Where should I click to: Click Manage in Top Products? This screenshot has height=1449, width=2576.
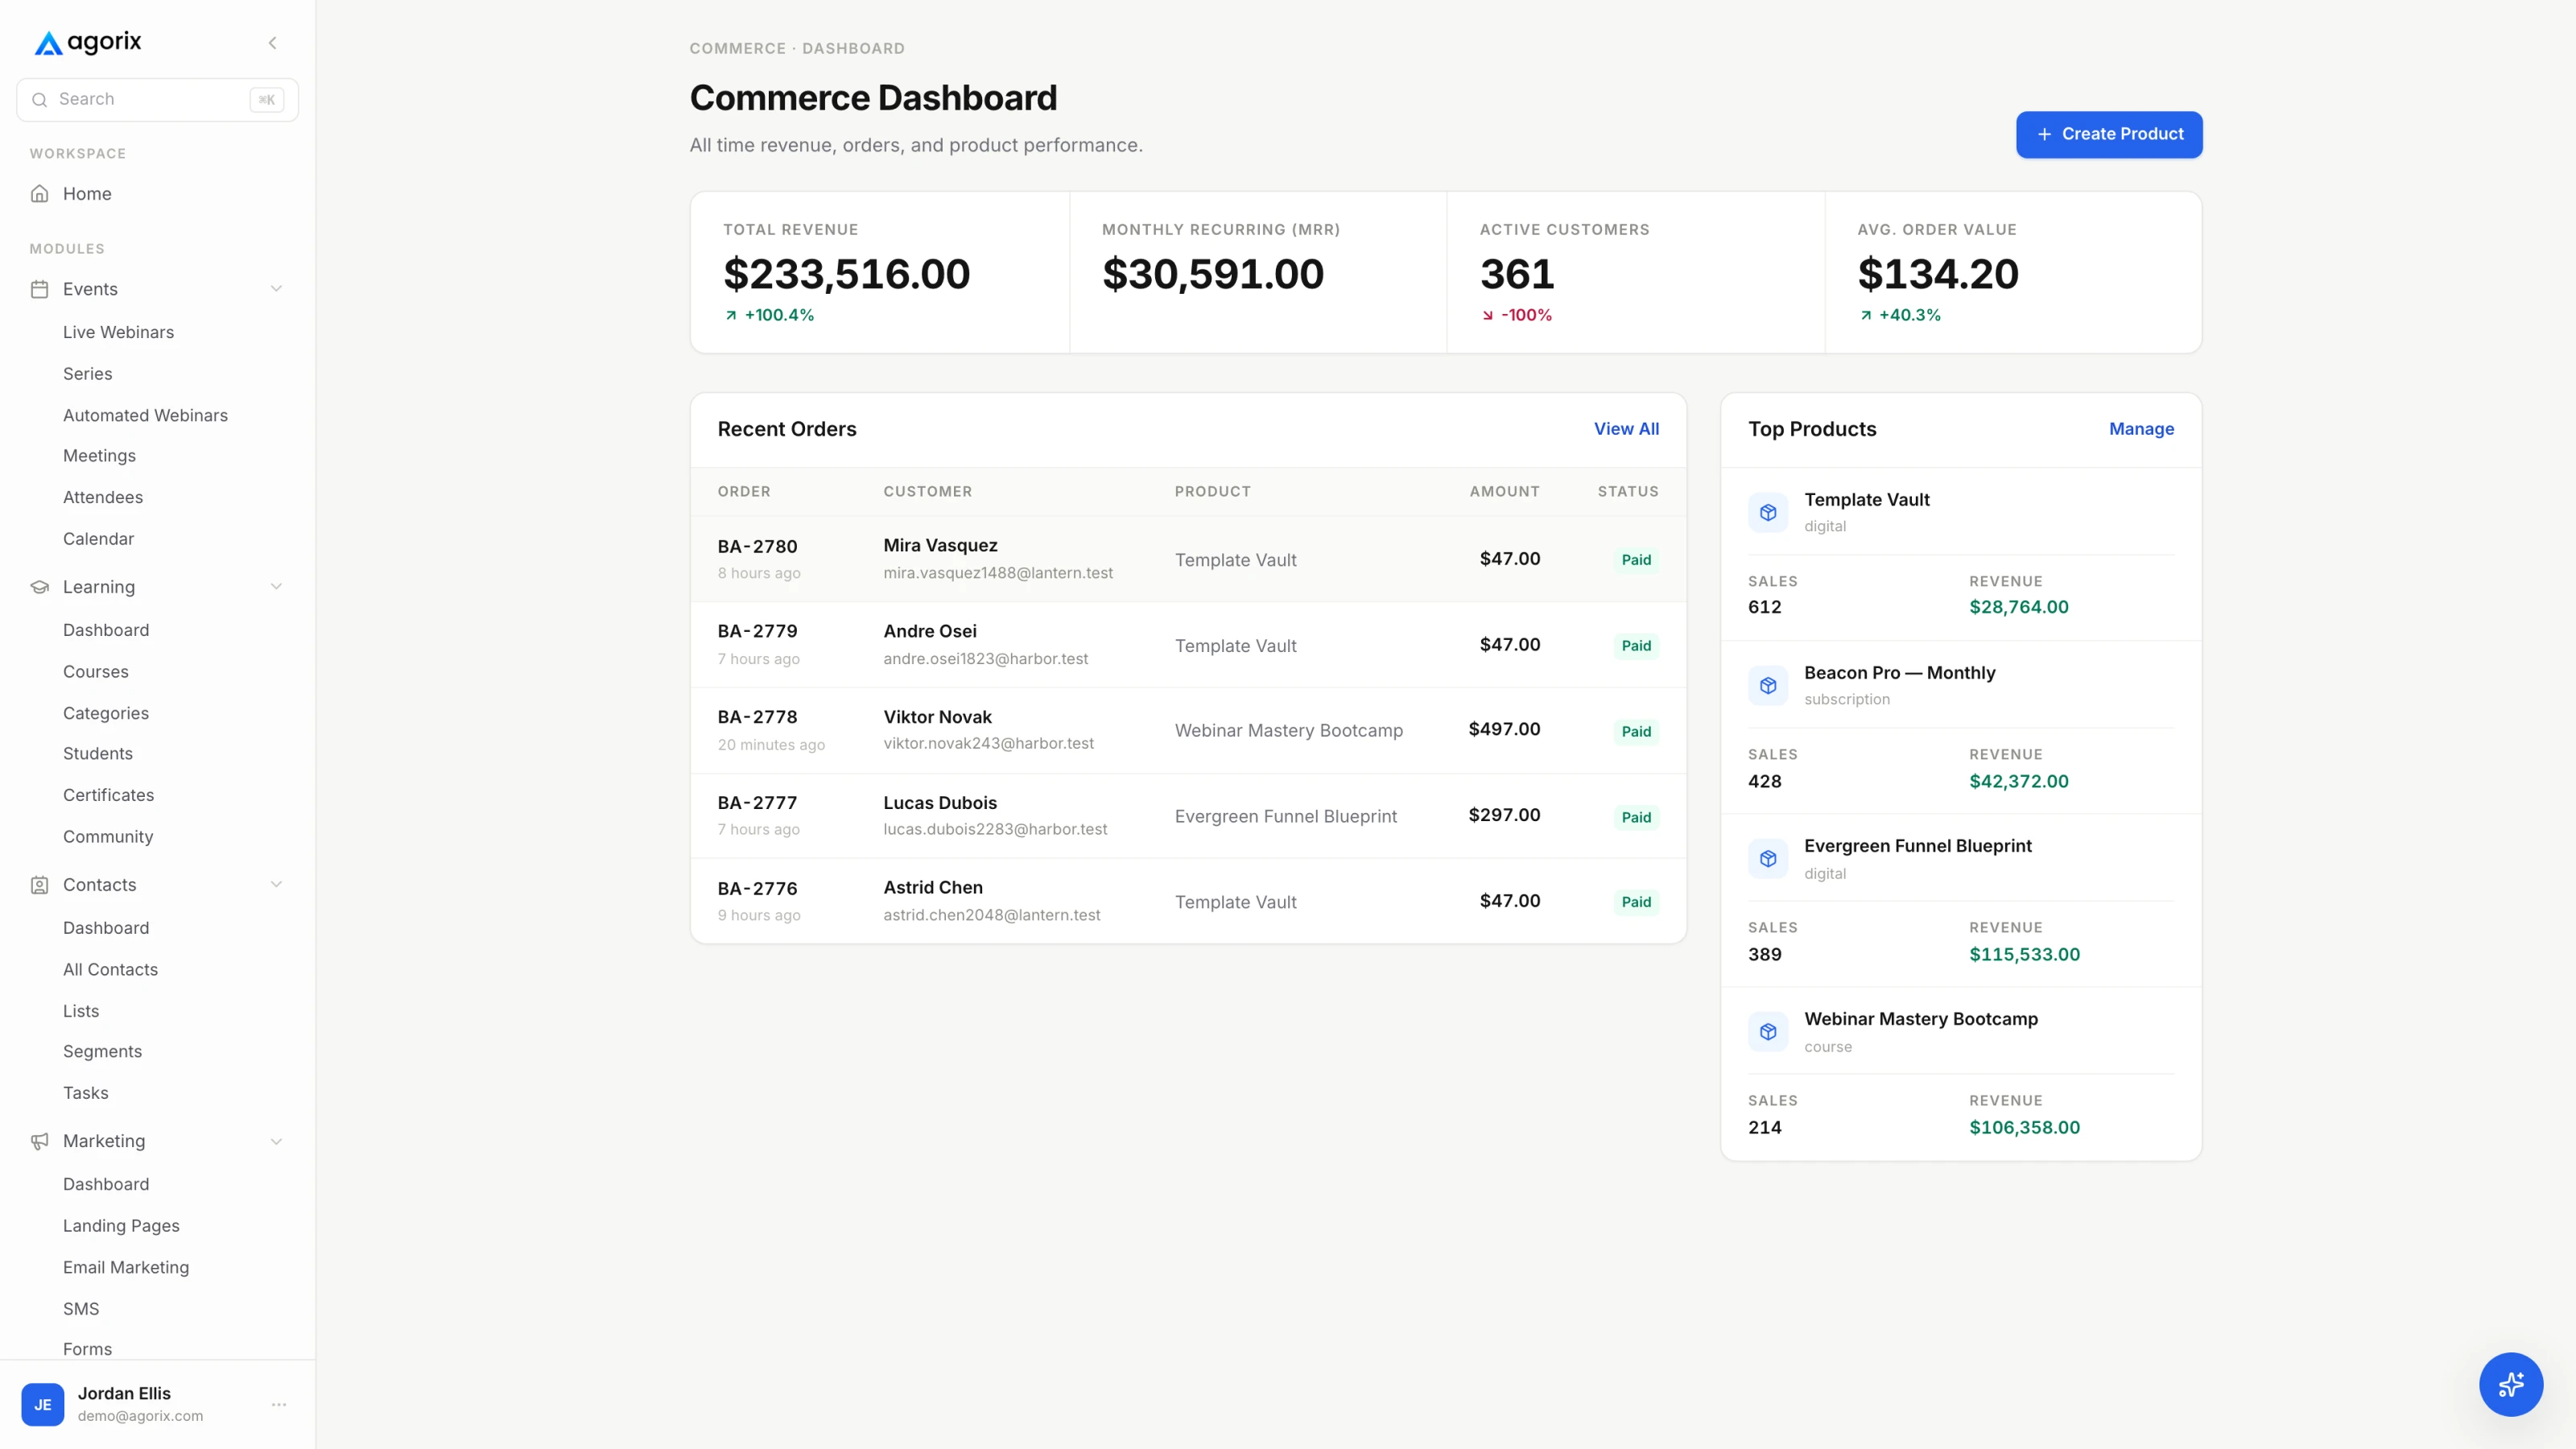pyautogui.click(x=2141, y=429)
